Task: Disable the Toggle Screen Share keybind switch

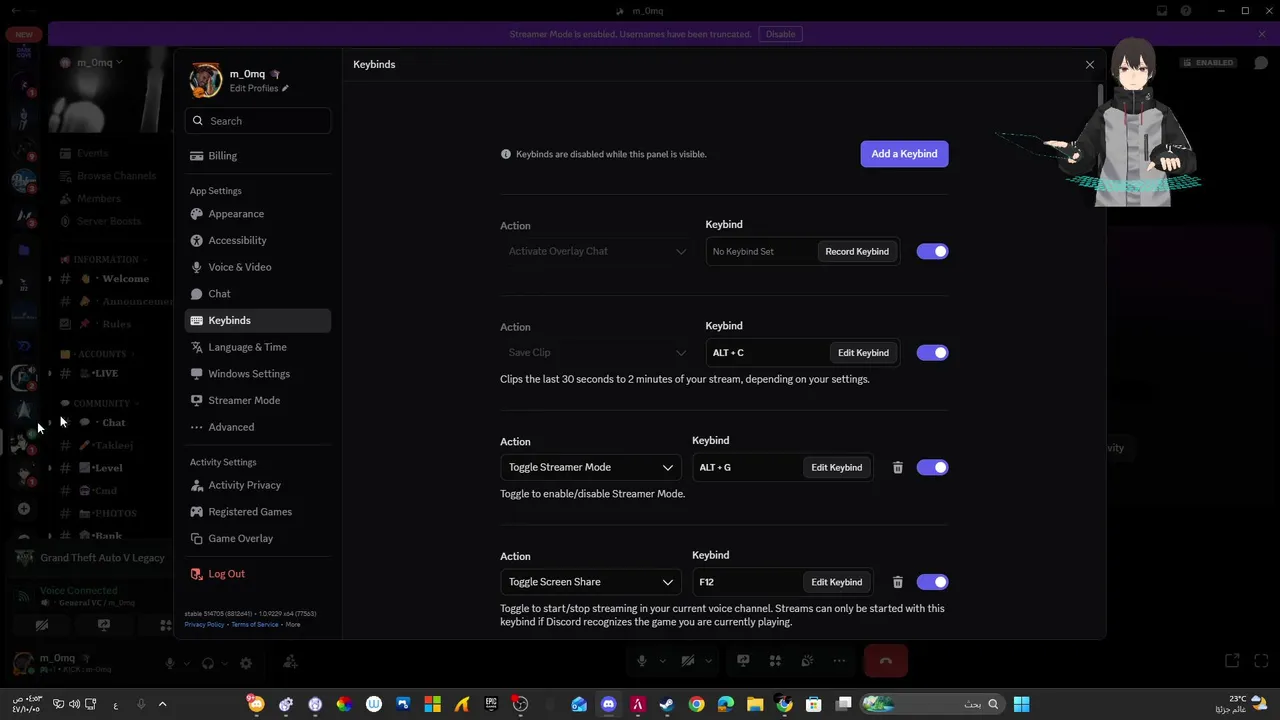Action: 932,582
